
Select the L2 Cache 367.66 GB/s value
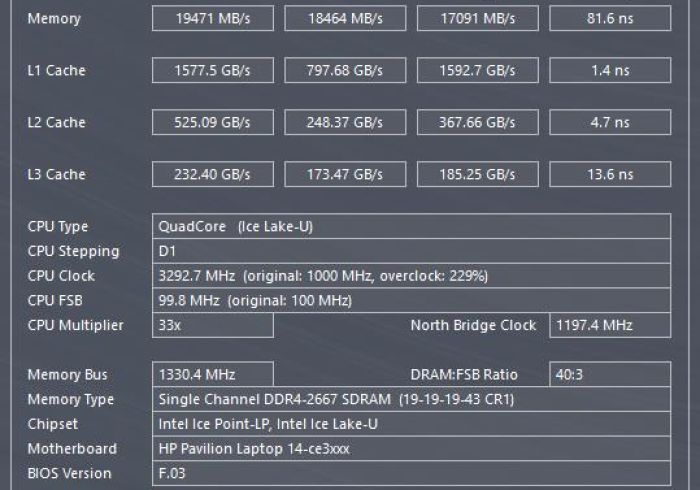point(476,122)
